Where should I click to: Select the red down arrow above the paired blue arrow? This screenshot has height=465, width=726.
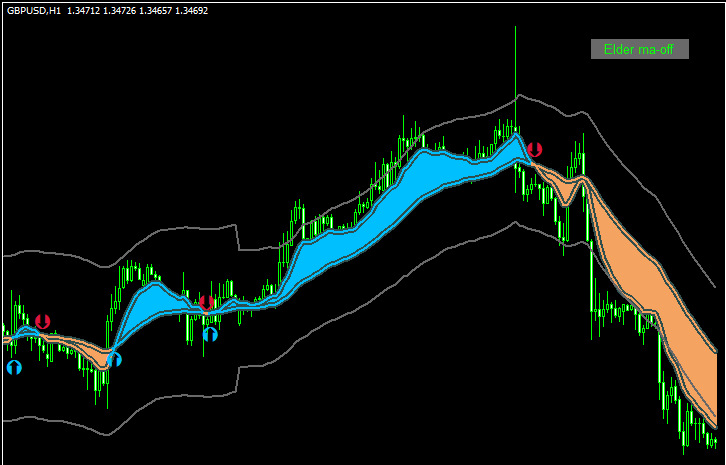coord(206,302)
